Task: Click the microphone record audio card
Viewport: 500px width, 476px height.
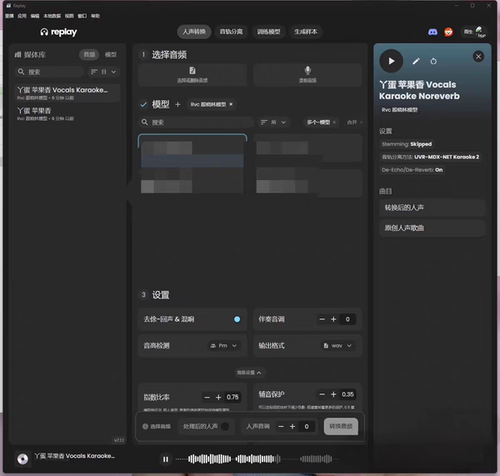Action: pos(307,75)
